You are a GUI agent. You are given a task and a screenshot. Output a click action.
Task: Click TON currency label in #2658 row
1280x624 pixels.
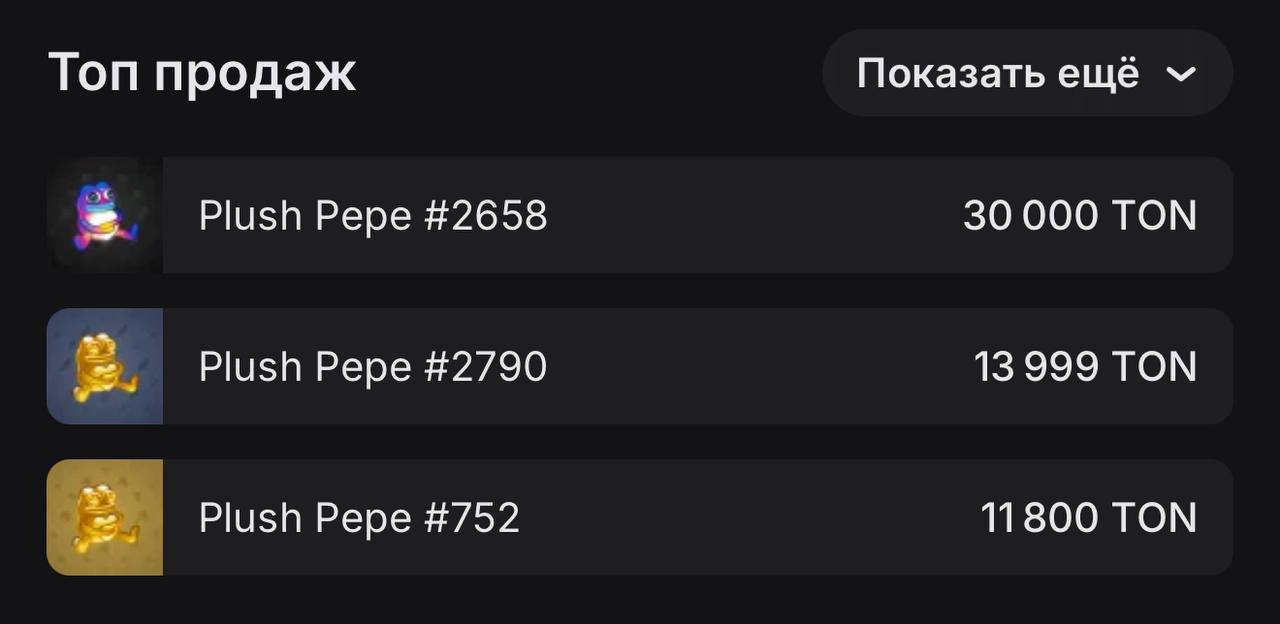click(x=1154, y=216)
